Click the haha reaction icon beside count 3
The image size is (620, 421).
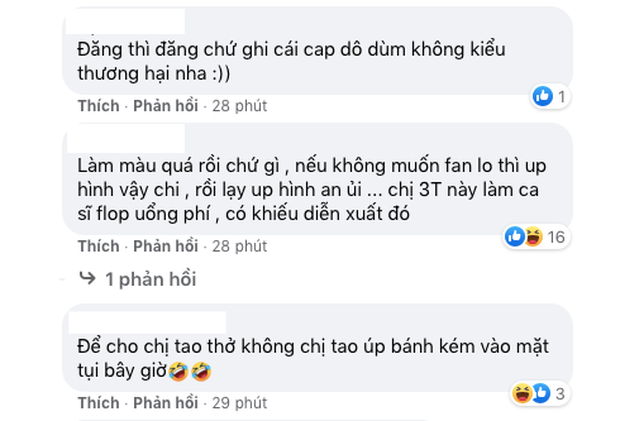pos(522,393)
